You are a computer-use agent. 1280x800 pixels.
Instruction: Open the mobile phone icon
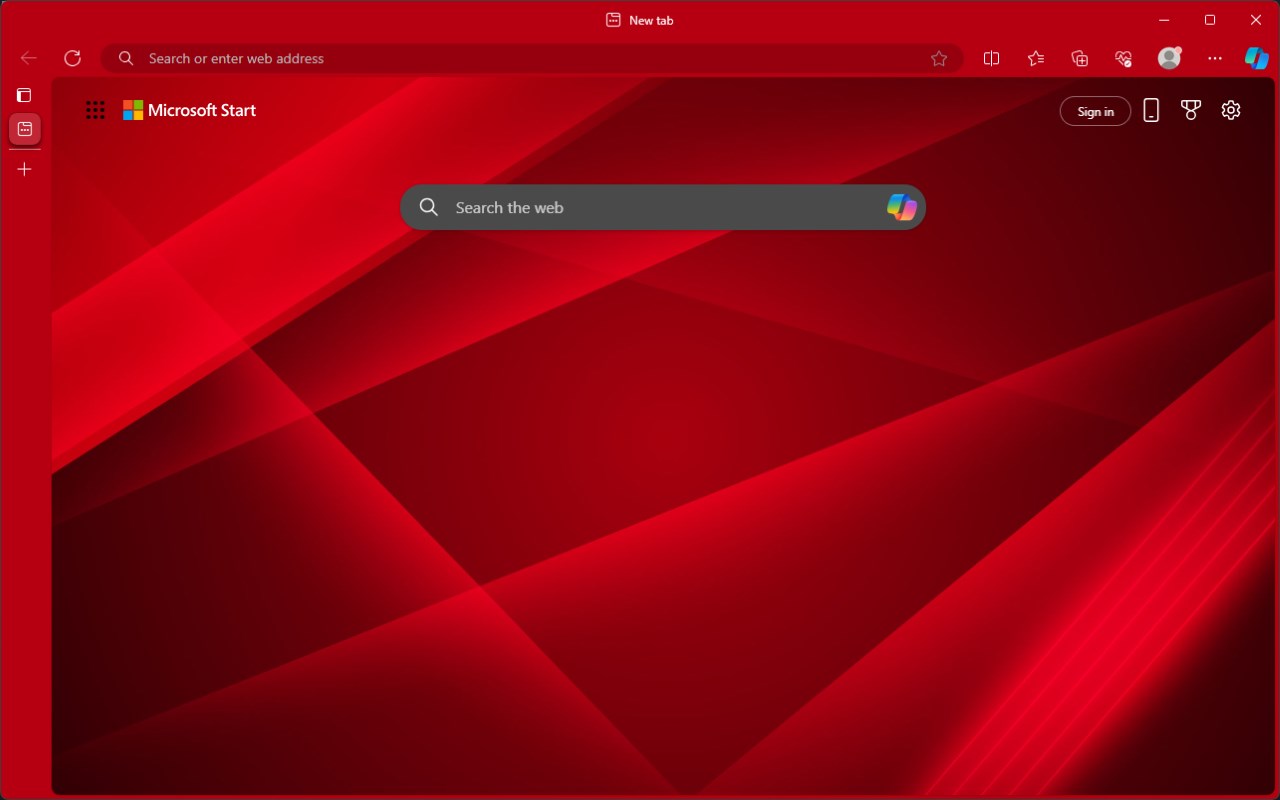click(1151, 110)
